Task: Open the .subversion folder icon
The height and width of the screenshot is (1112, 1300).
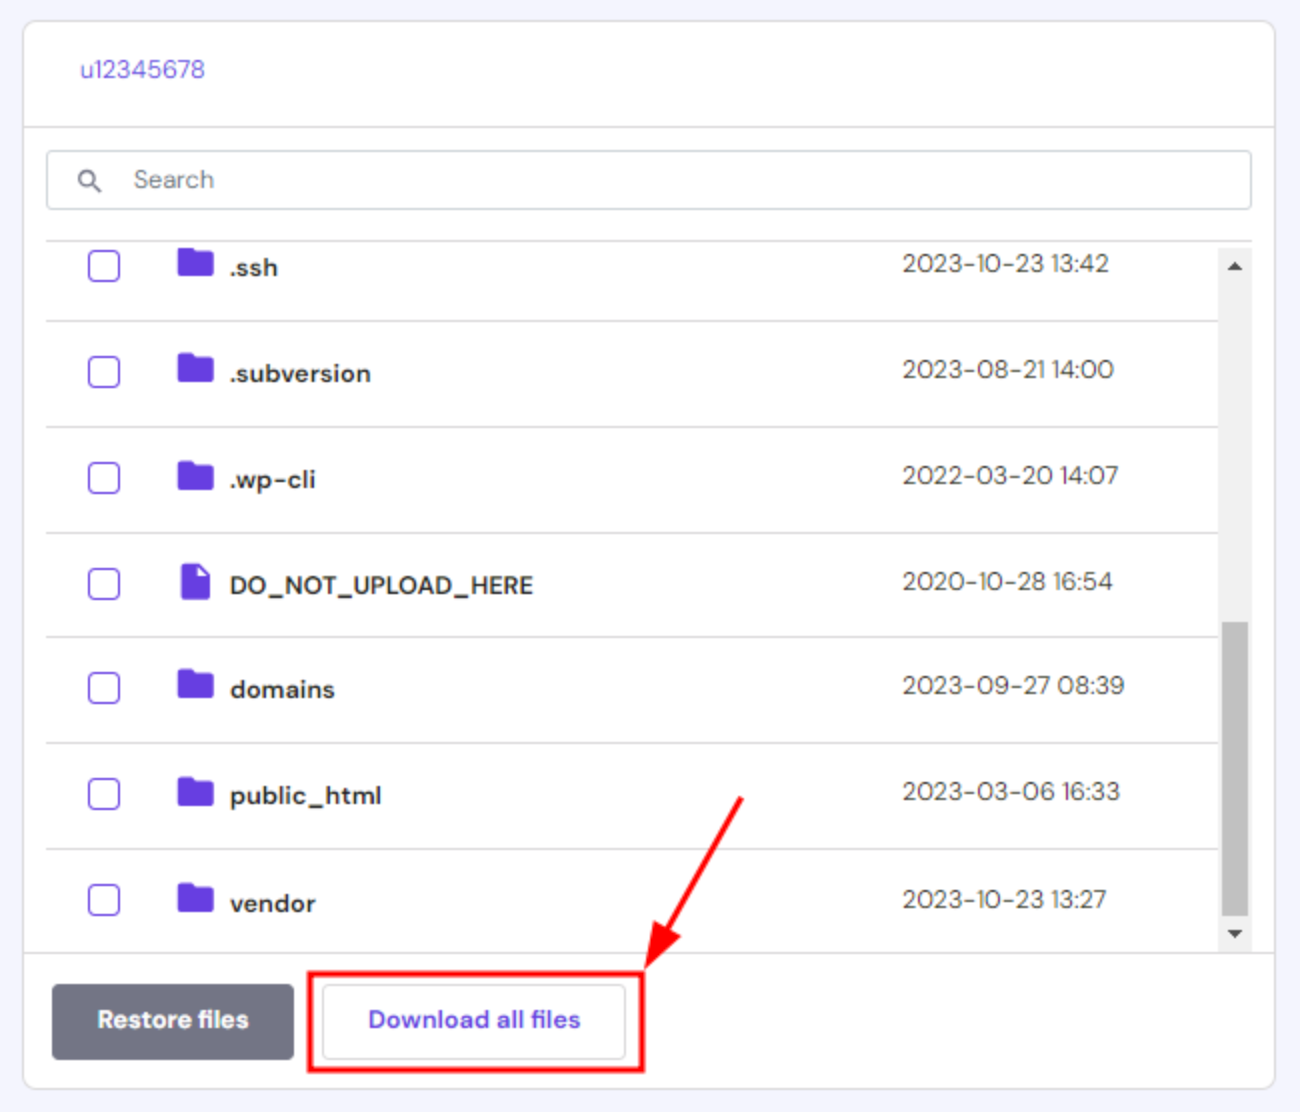Action: tap(194, 370)
